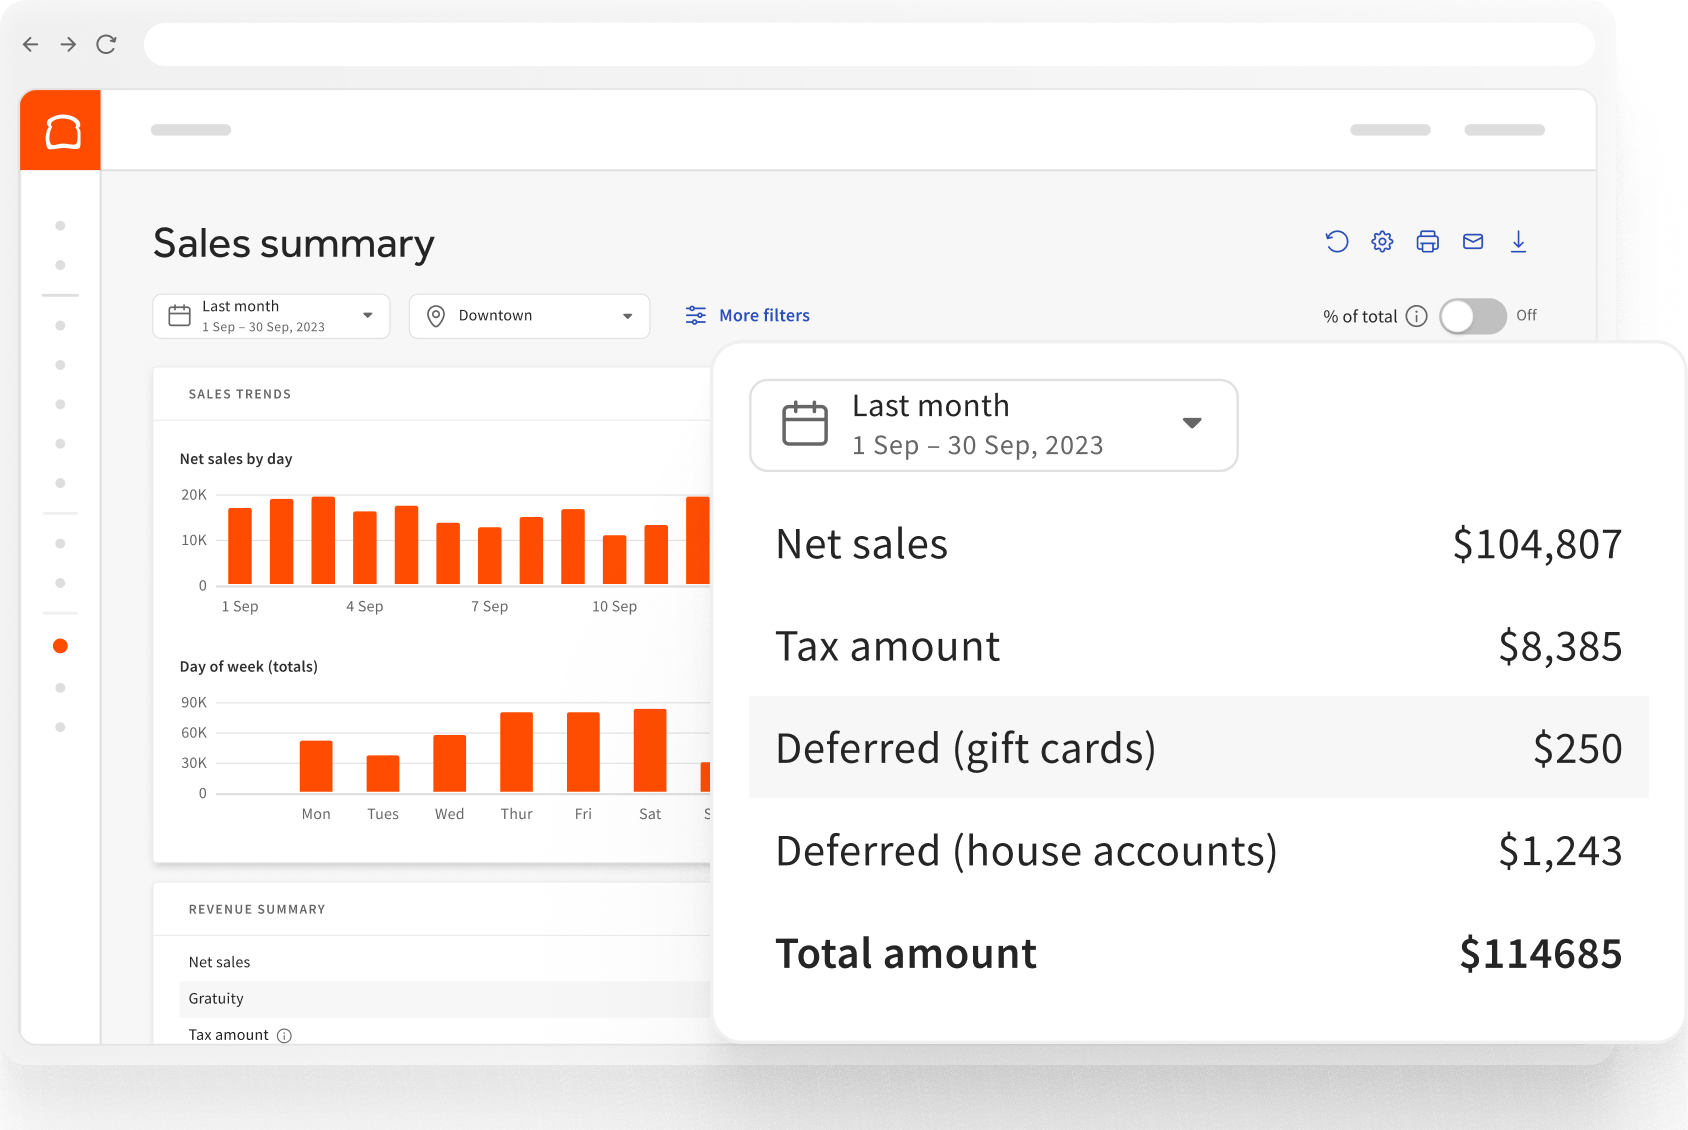
Task: Click the Off label beside the toggle
Action: pyautogui.click(x=1526, y=315)
